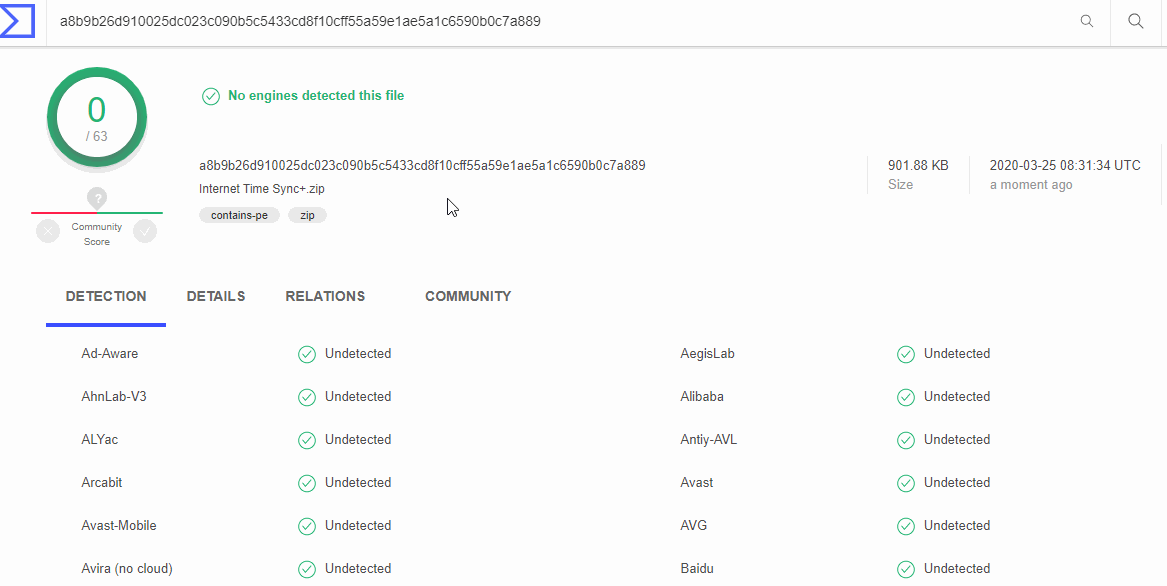Click 'No engines detected this file' message

pos(316,95)
